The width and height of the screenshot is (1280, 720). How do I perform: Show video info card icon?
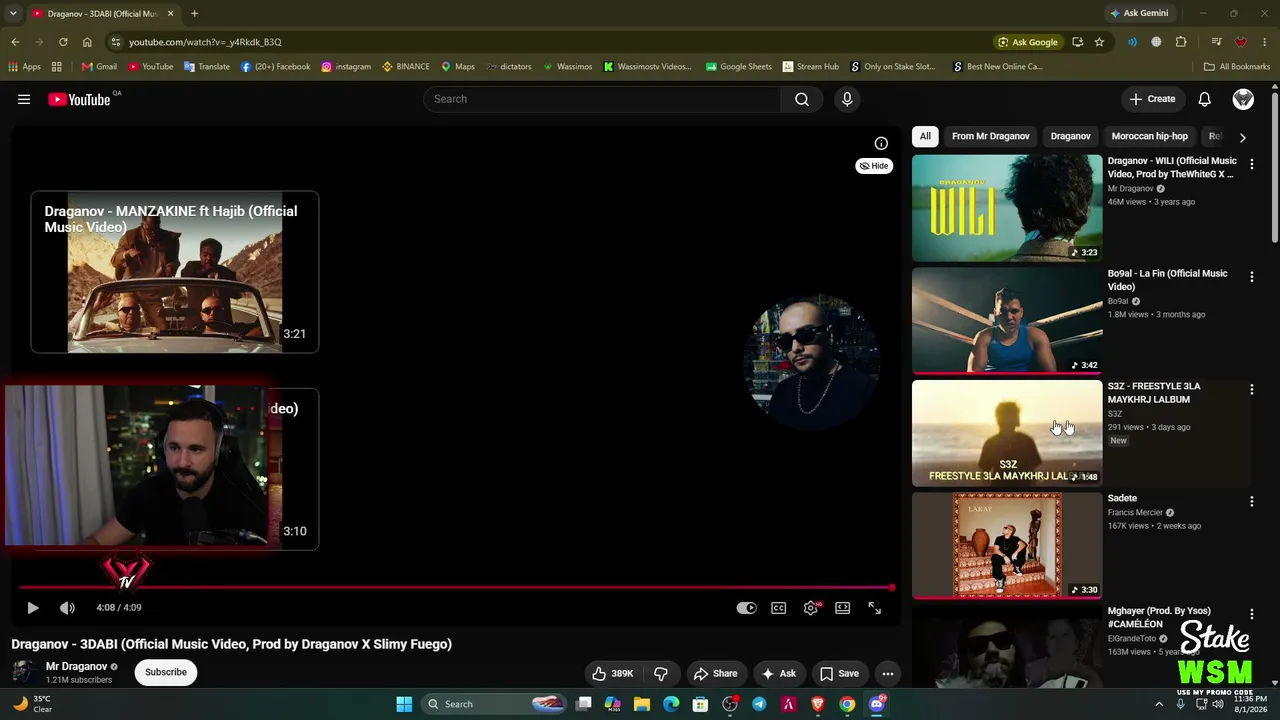coord(881,143)
